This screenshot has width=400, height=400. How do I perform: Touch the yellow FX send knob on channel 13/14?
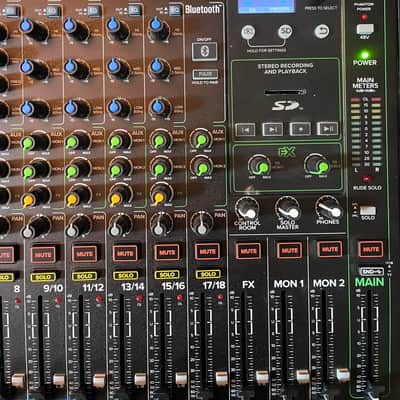(x=120, y=195)
